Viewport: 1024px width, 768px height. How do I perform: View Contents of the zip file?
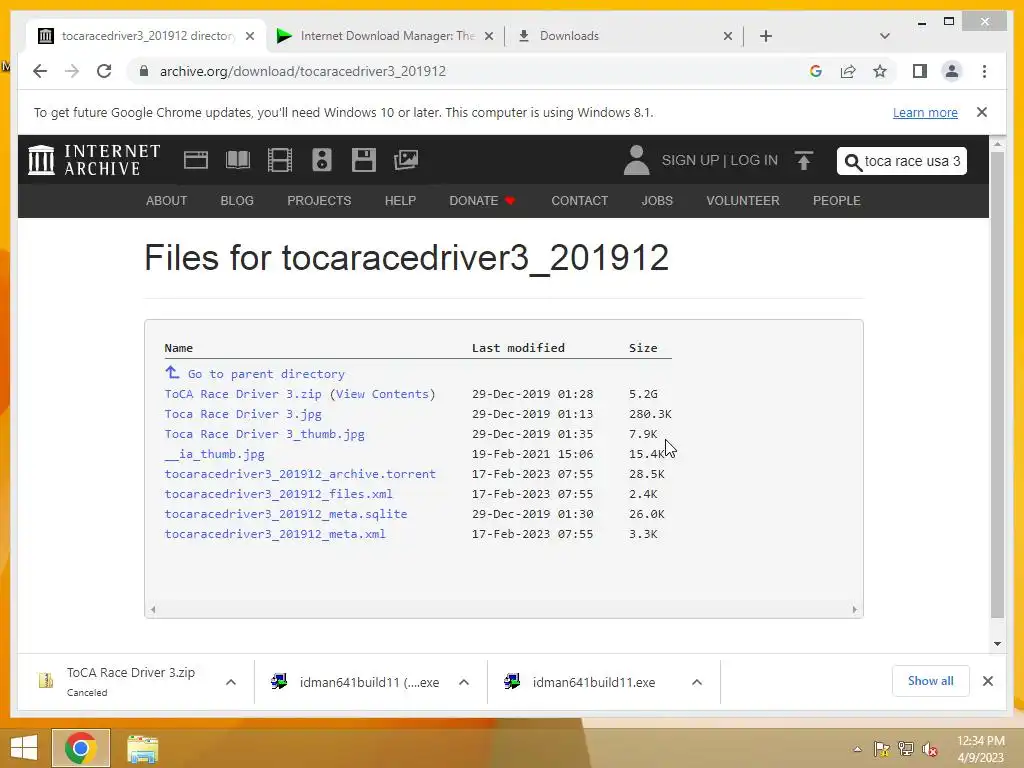[x=383, y=394]
